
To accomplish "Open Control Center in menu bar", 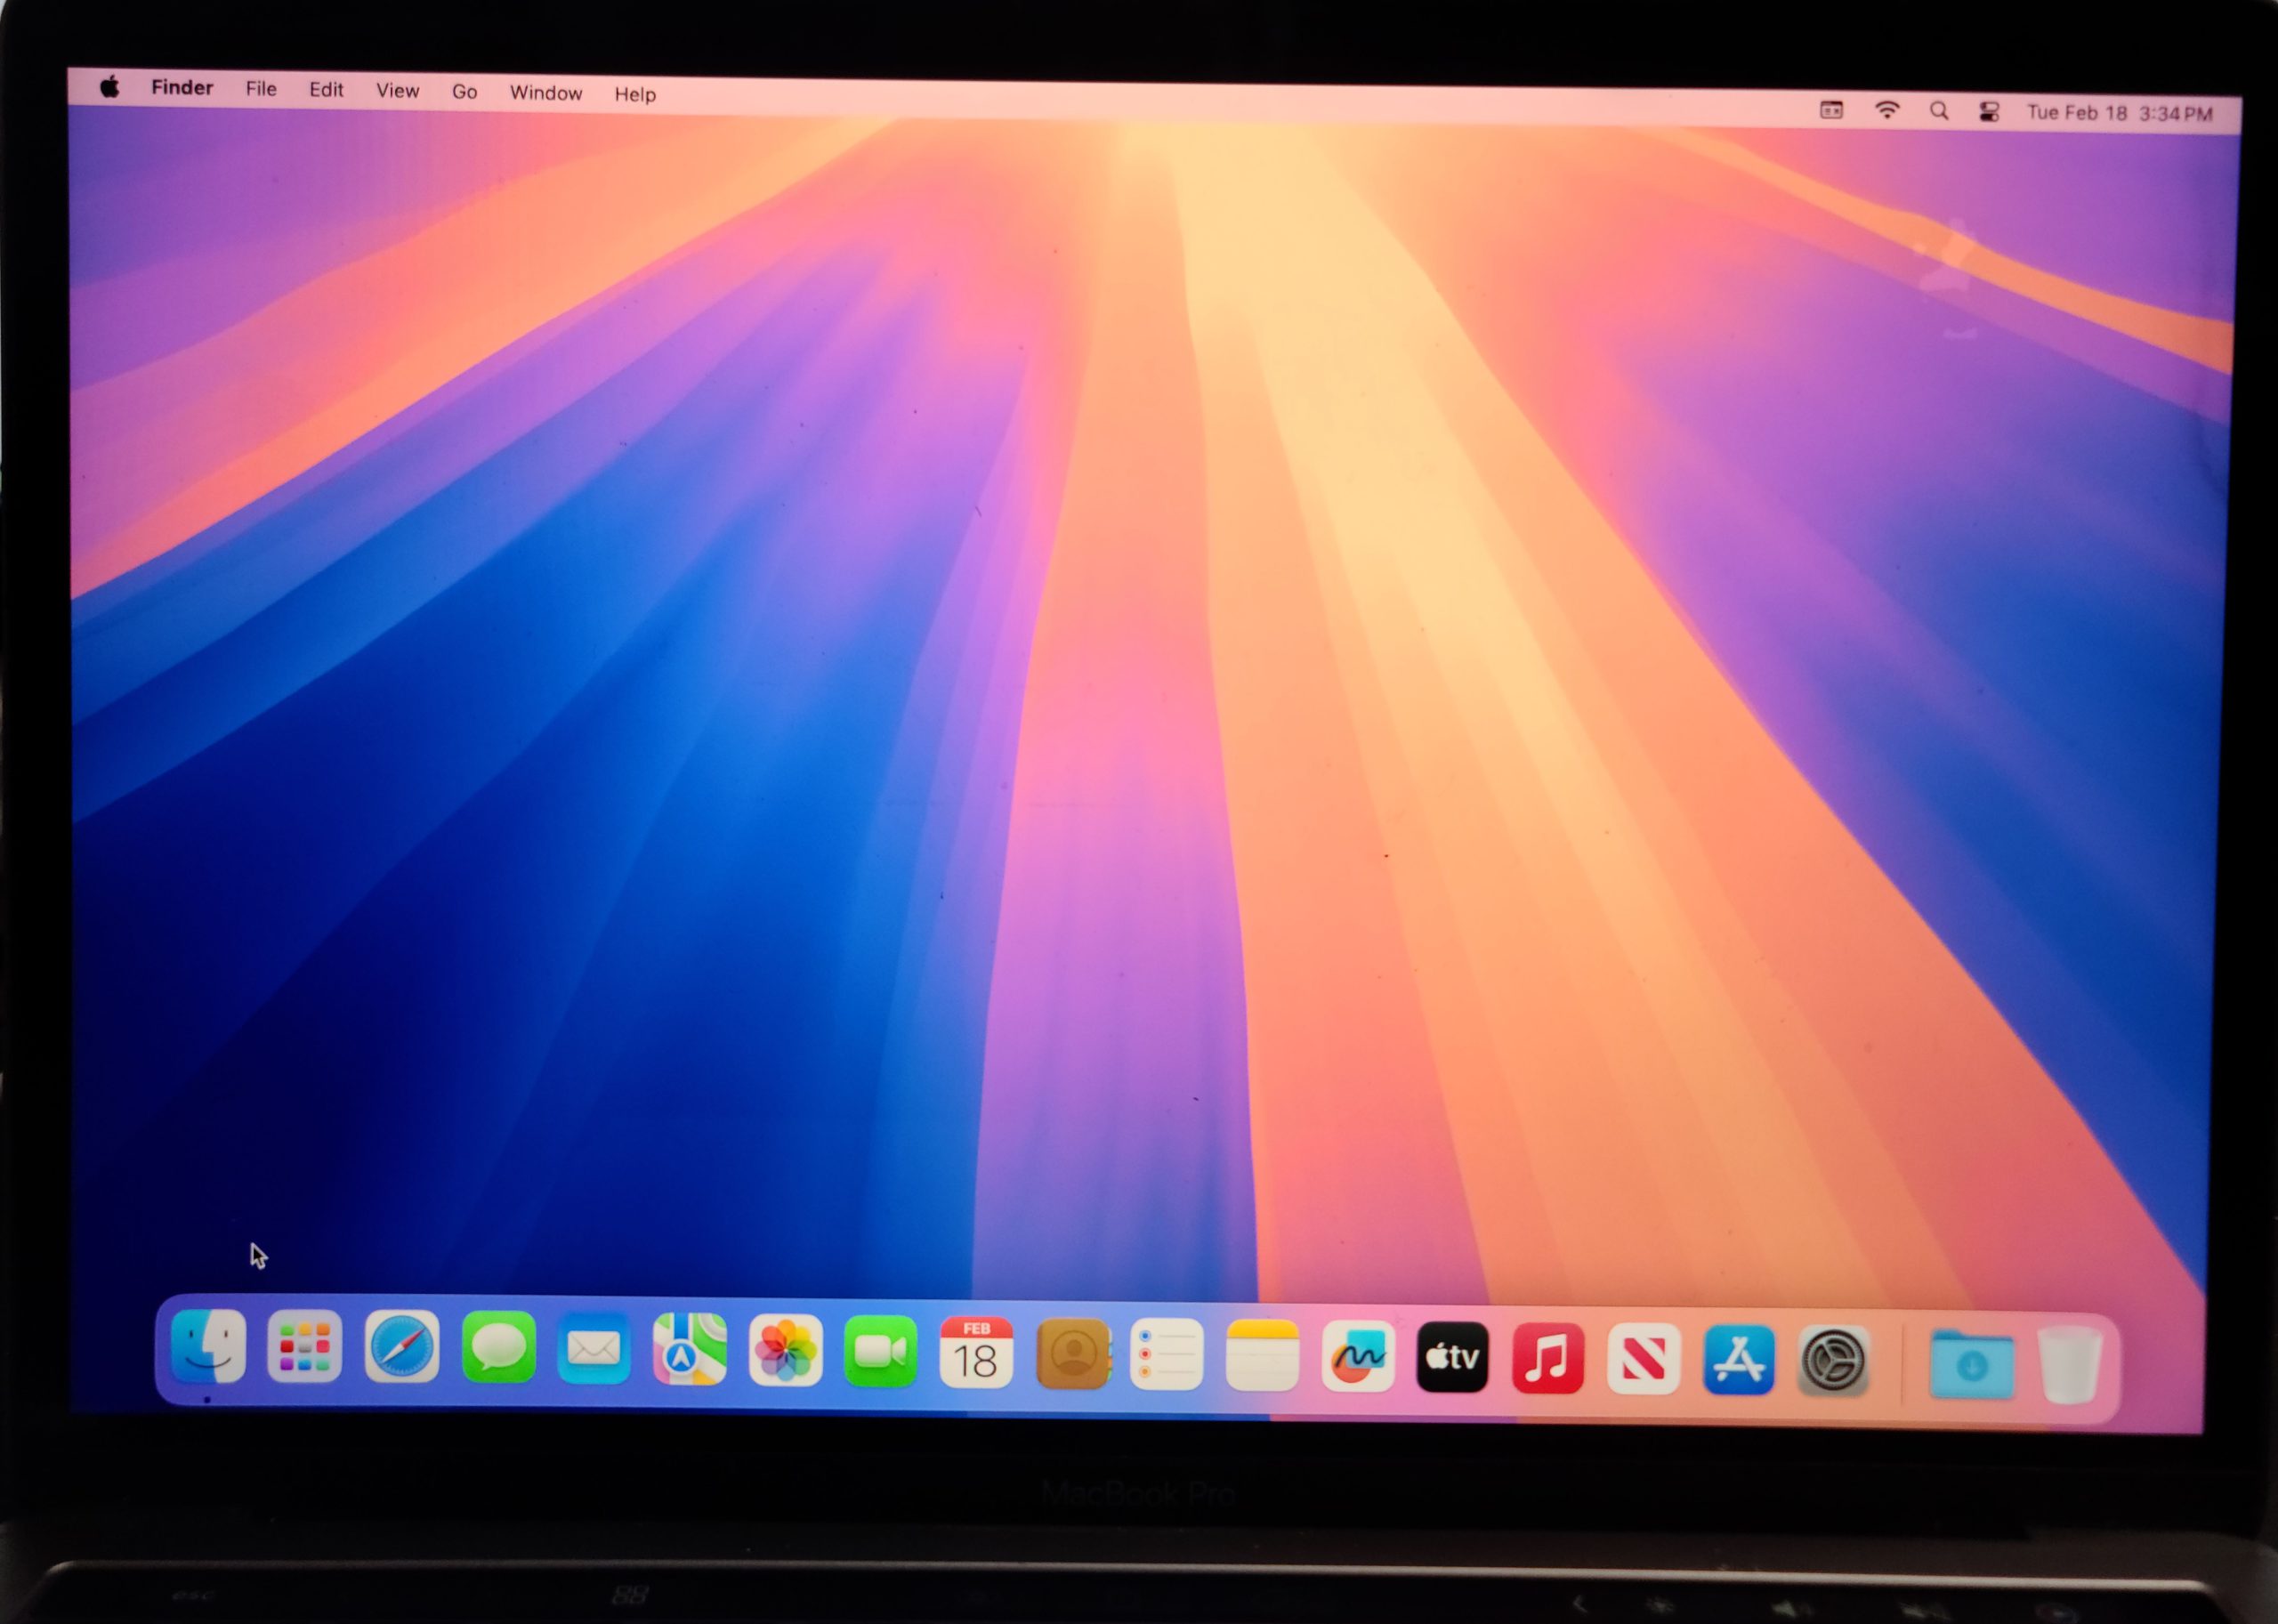I will coord(1989,112).
